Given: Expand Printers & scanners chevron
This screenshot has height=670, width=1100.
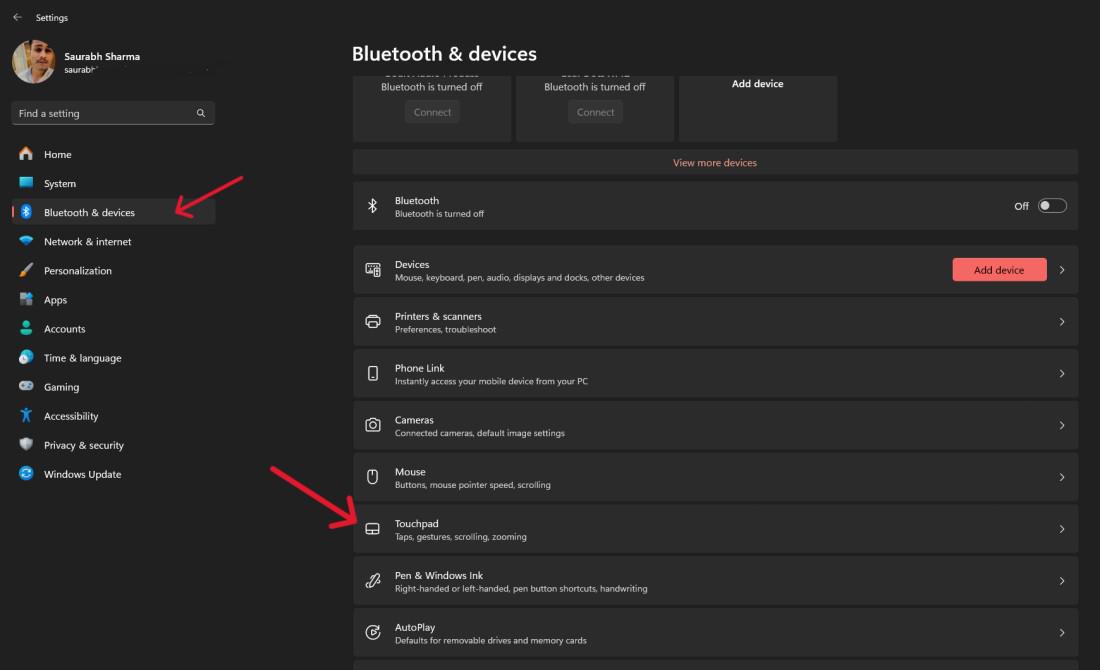Looking at the screenshot, I should tap(1062, 321).
